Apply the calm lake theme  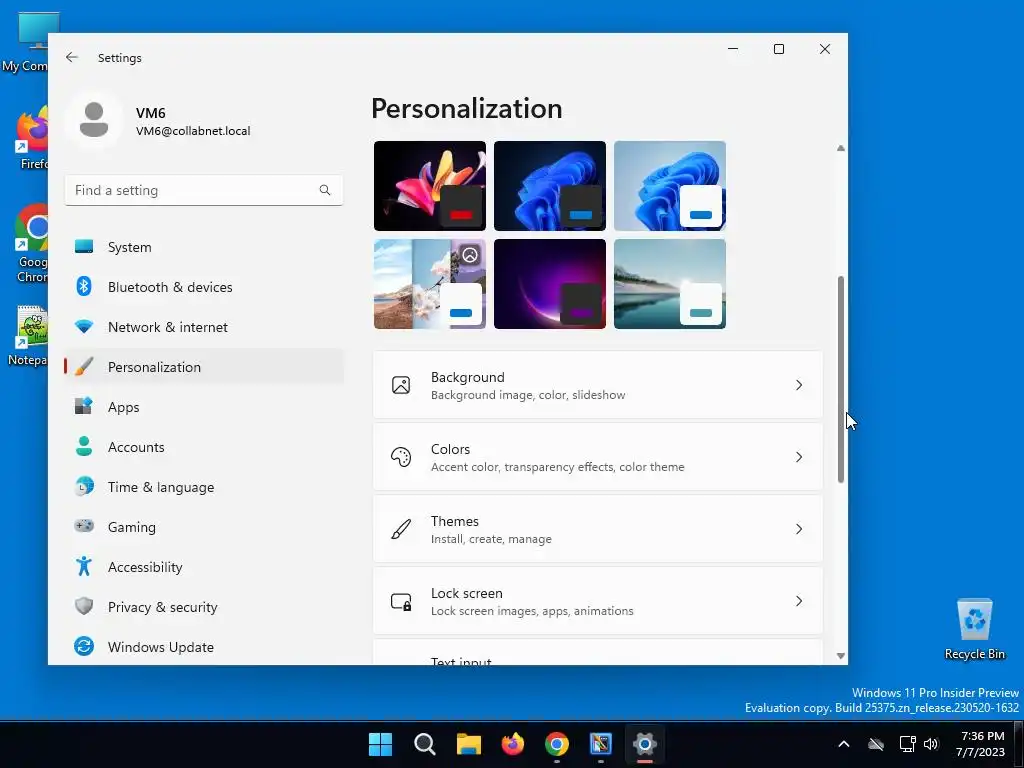click(x=670, y=283)
